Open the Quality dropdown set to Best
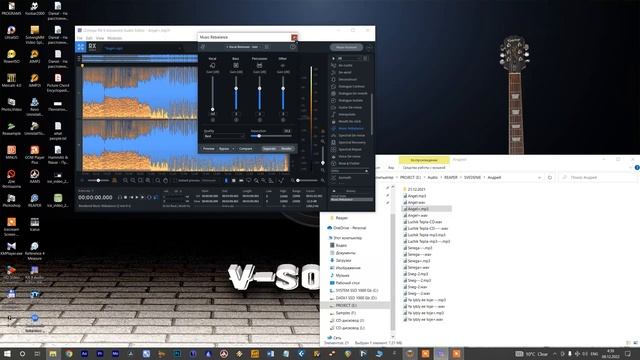This screenshot has height=360, width=640. click(x=224, y=136)
